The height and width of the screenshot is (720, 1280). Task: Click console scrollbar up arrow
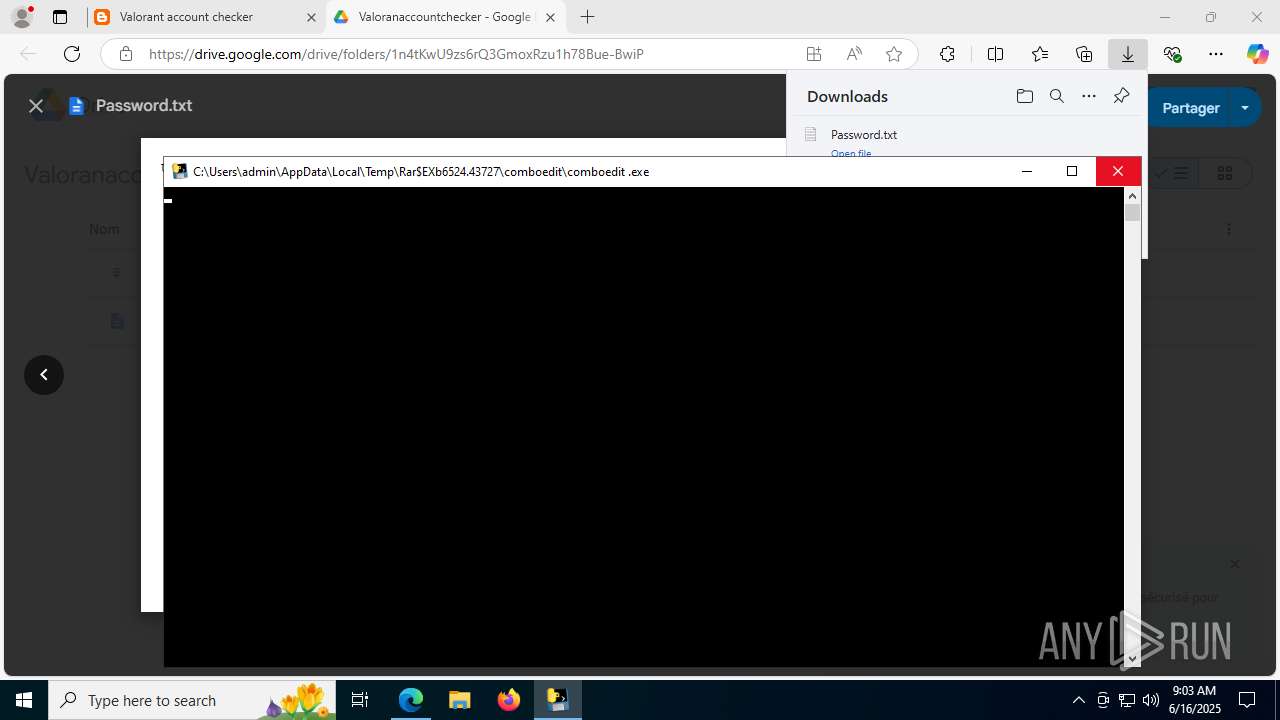[x=1132, y=196]
